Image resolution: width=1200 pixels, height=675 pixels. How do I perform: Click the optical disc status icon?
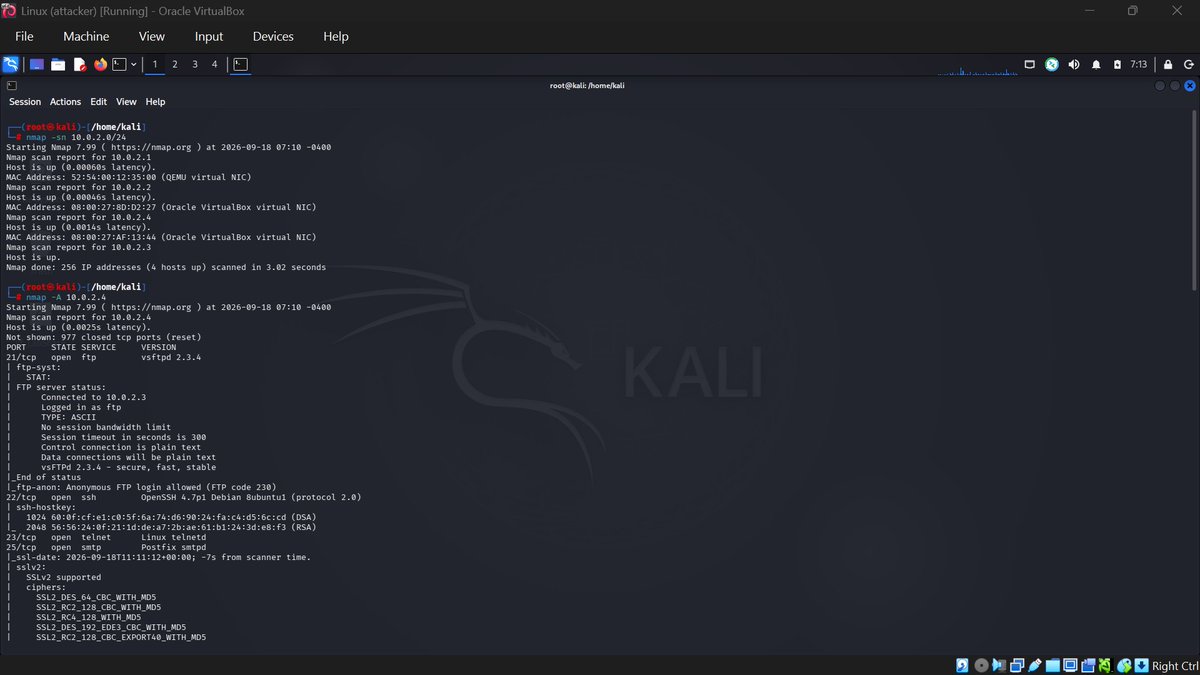point(982,666)
